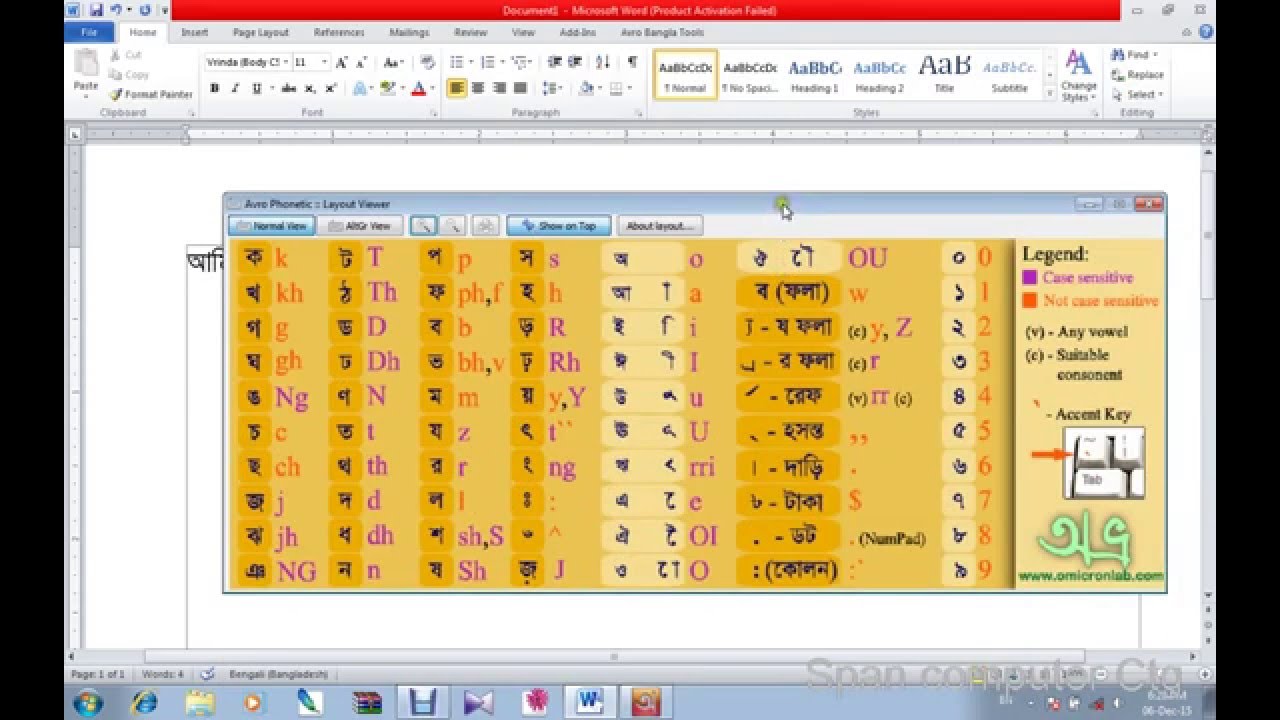Undo the last action in Quick Access
The image size is (1280, 720).
(116, 10)
